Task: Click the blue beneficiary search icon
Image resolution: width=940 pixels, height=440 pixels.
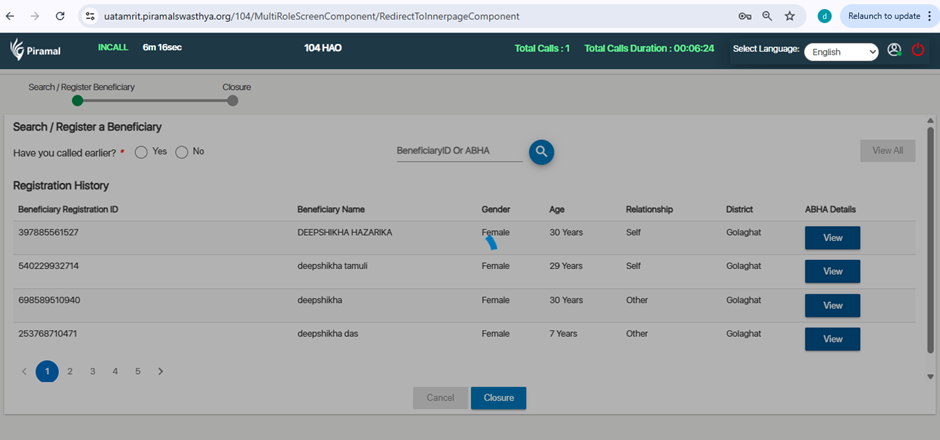Action: [x=541, y=152]
